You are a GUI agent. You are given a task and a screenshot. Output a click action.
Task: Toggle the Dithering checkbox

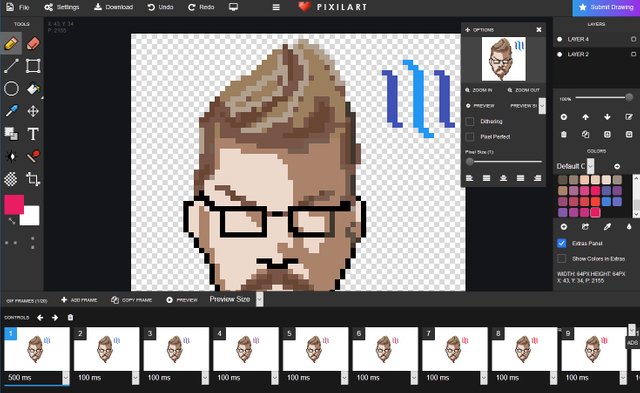470,121
